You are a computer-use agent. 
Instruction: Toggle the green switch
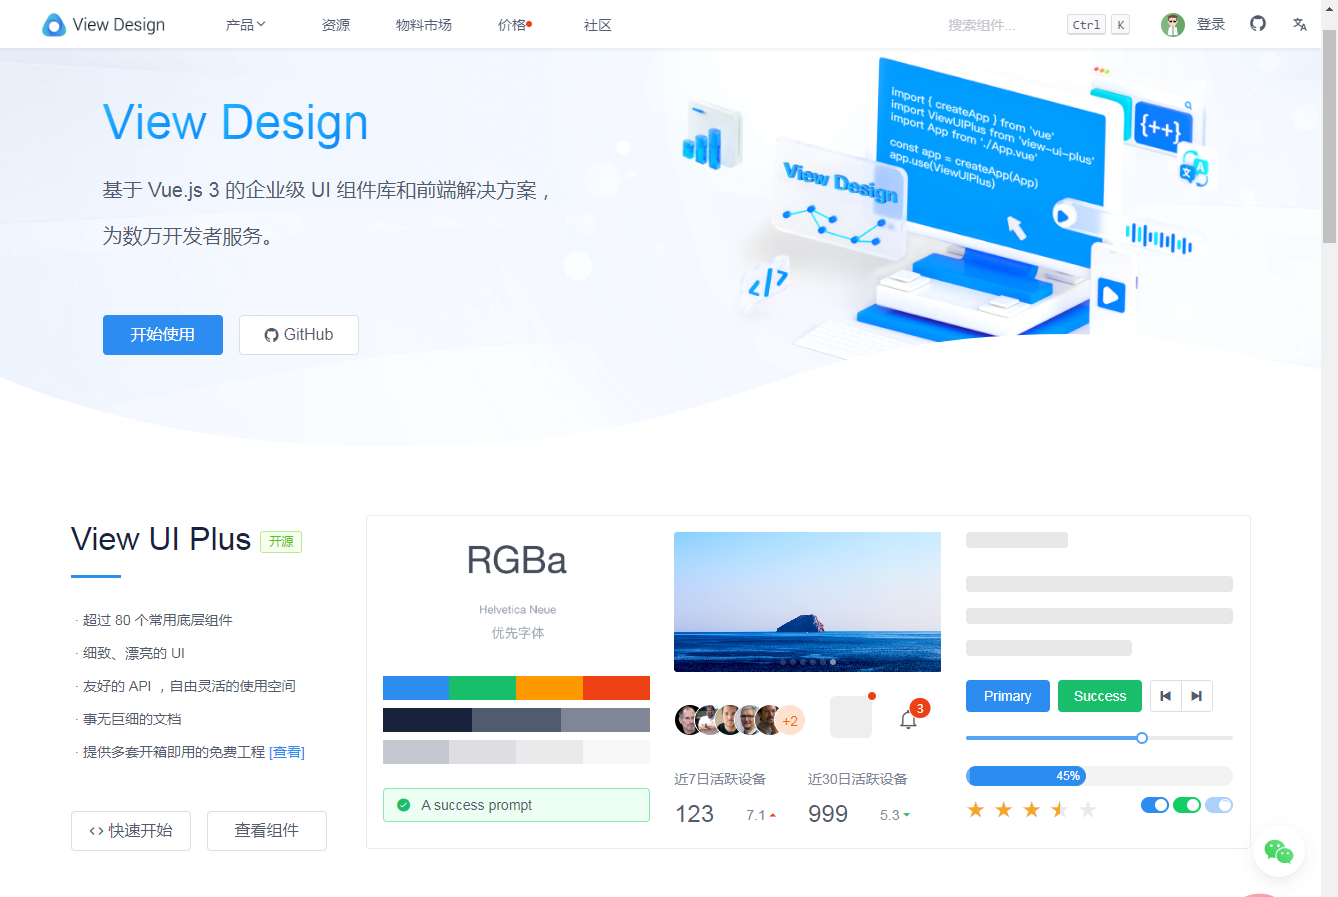(1187, 805)
